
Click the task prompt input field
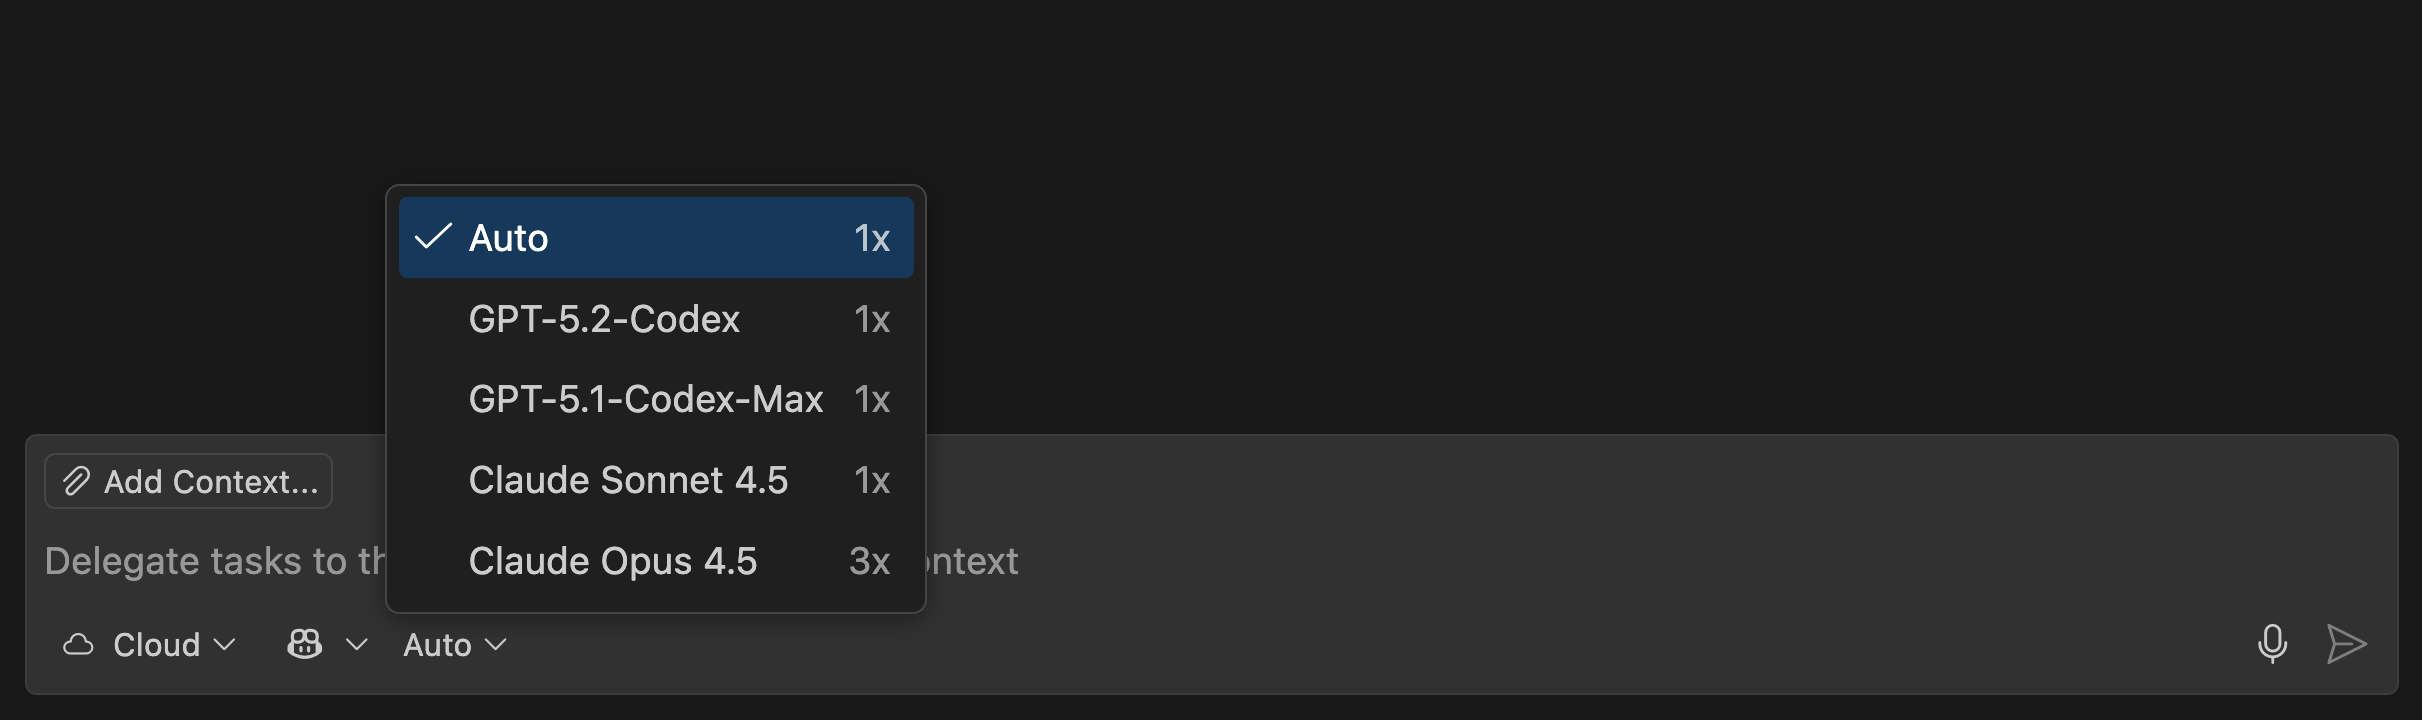1500,560
